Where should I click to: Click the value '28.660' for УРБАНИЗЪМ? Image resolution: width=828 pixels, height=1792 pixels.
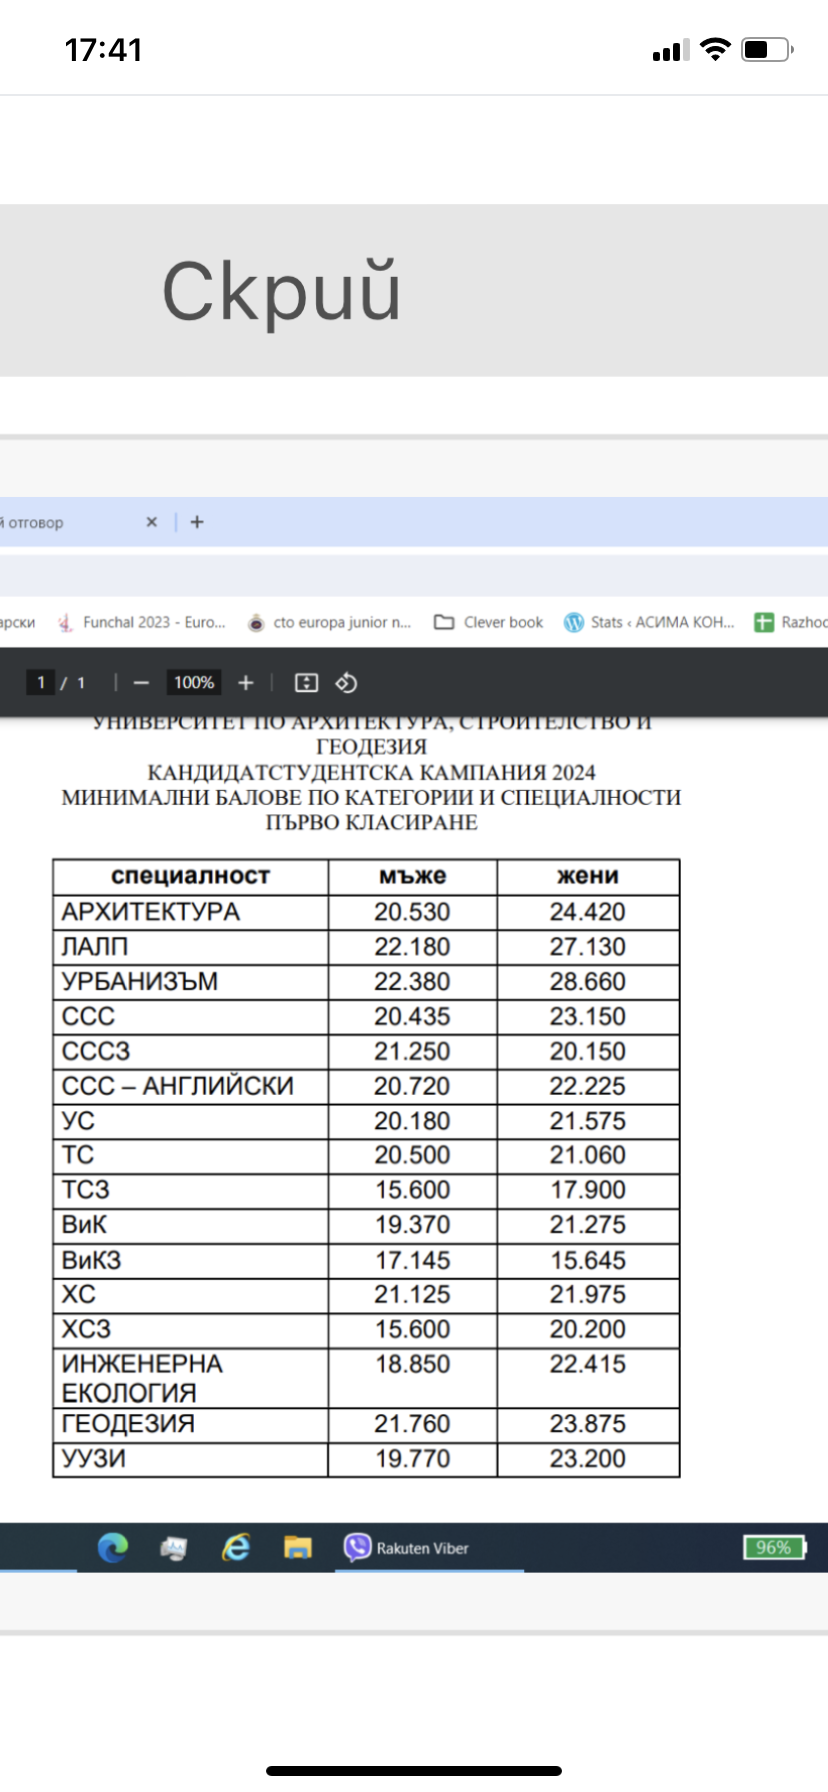click(588, 982)
